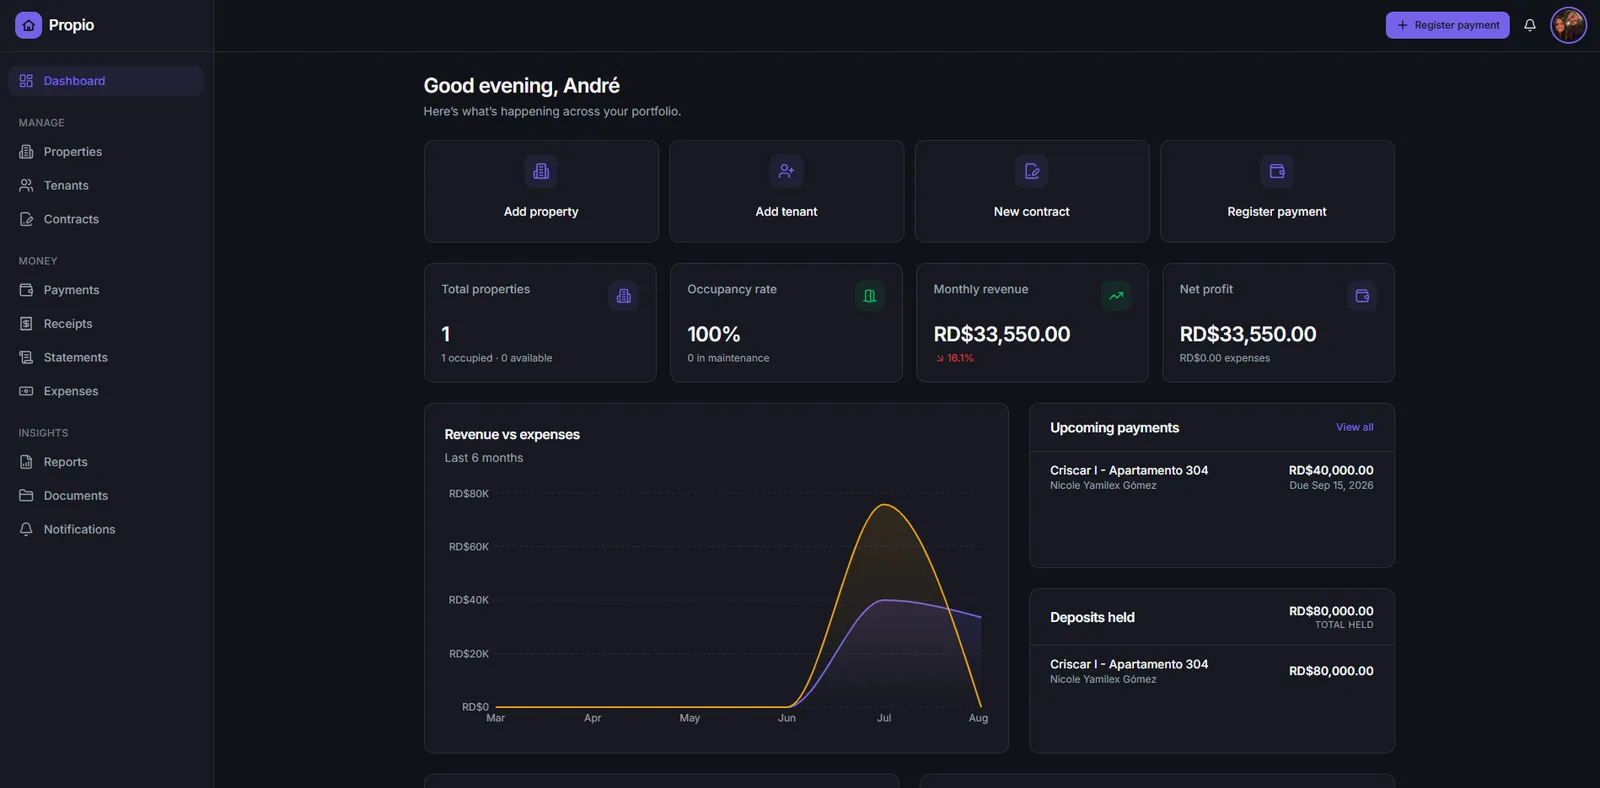Image resolution: width=1600 pixels, height=788 pixels.
Task: Click the Net profit wallet icon
Action: (x=1362, y=296)
